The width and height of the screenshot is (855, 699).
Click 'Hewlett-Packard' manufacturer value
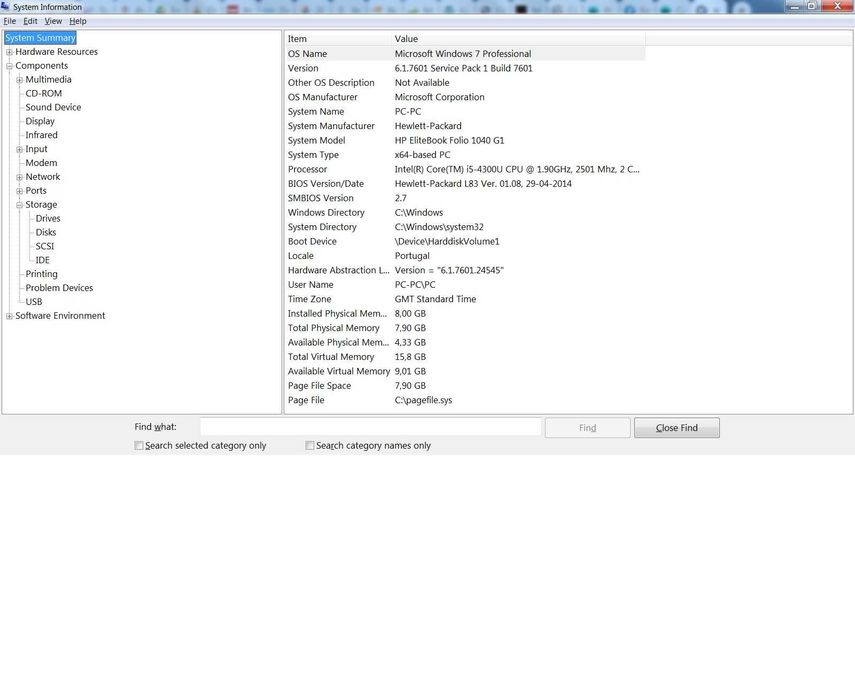coord(428,126)
